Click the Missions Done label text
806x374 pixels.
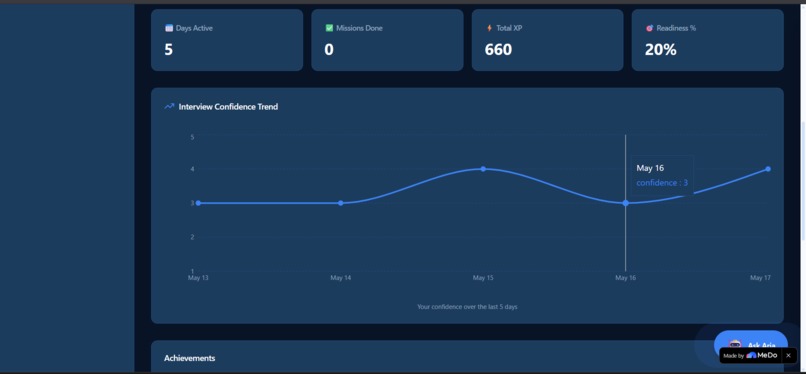pos(359,28)
